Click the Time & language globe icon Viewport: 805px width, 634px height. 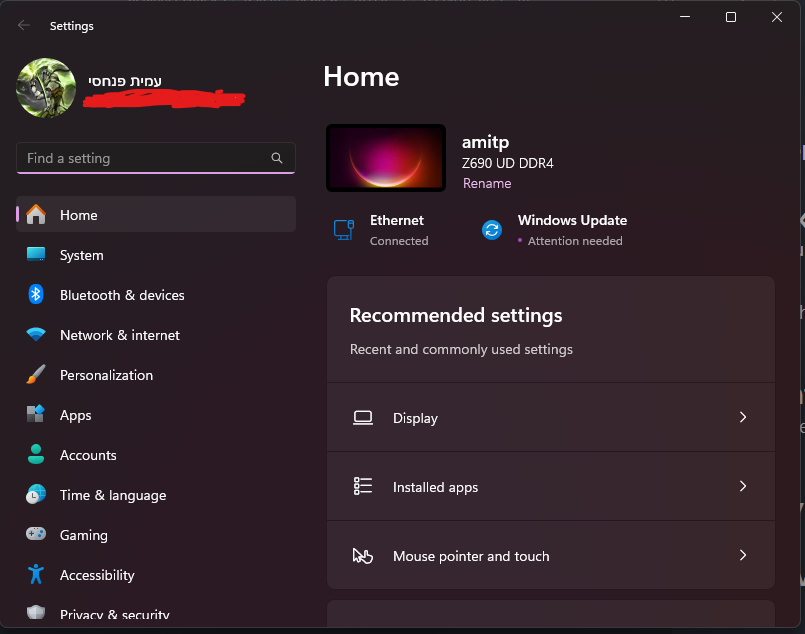[x=36, y=495]
